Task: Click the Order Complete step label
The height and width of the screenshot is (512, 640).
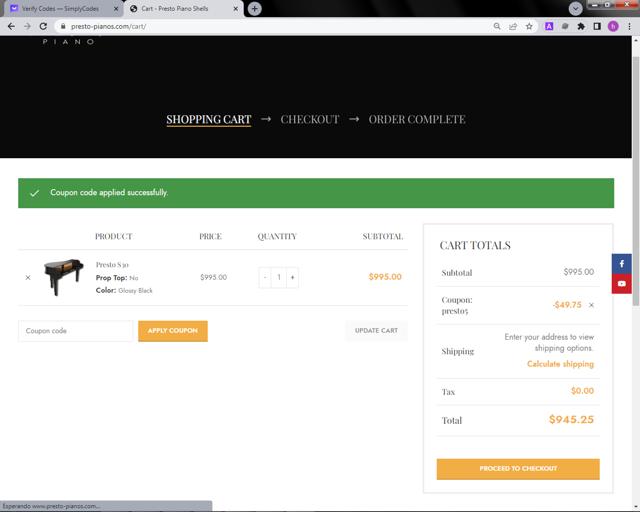Action: coord(417,120)
